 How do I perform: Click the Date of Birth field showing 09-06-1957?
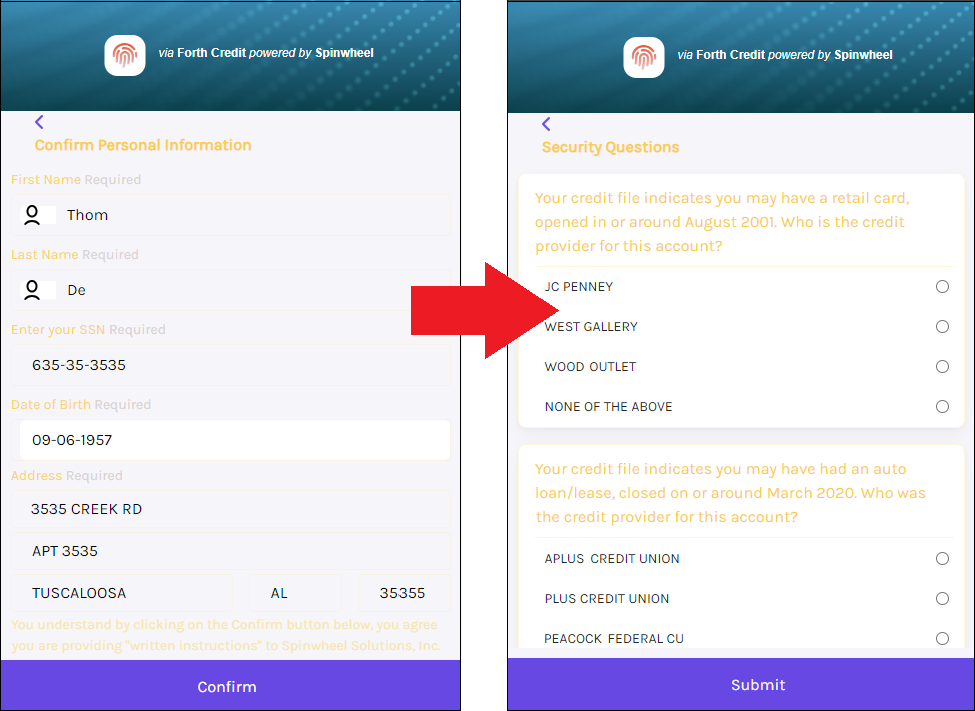click(234, 439)
